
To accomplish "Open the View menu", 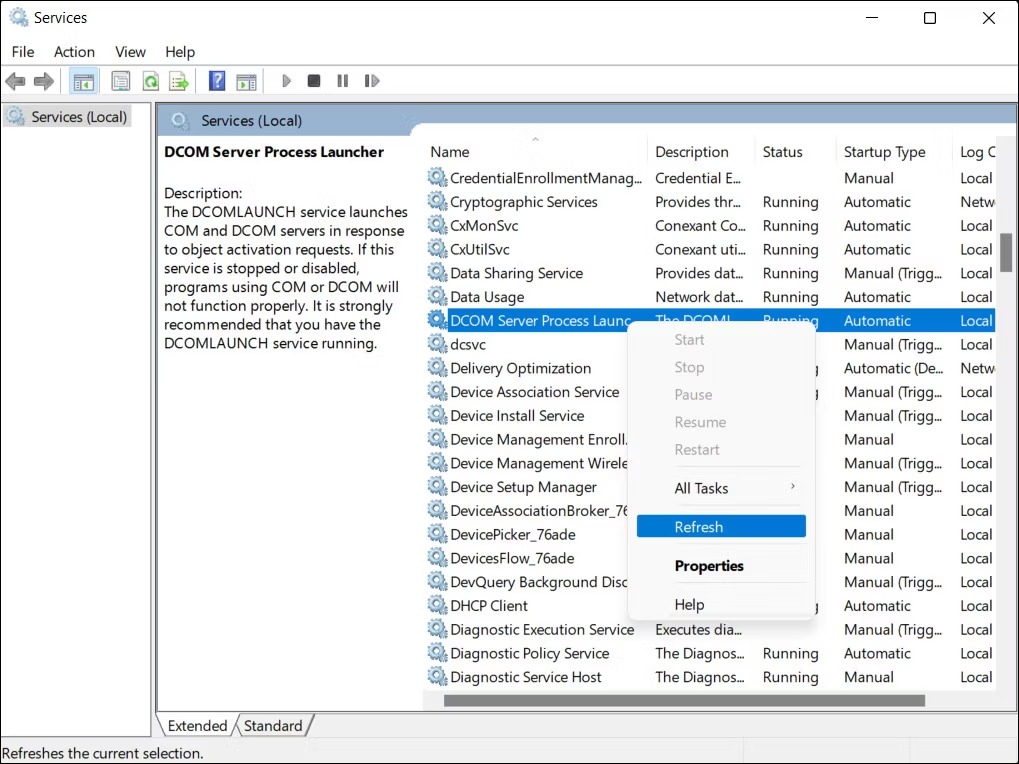I will [x=130, y=51].
